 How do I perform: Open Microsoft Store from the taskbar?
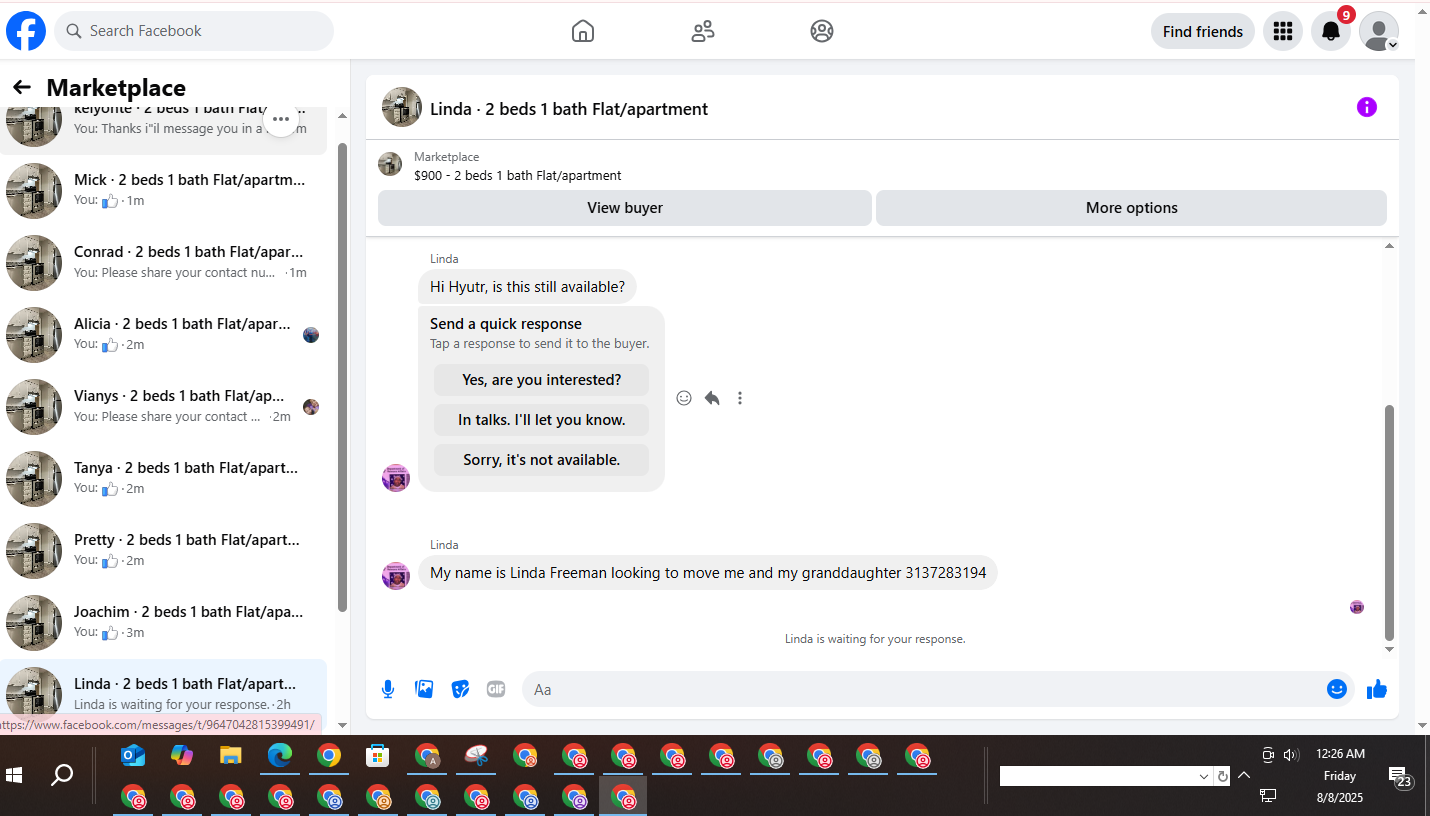point(378,756)
